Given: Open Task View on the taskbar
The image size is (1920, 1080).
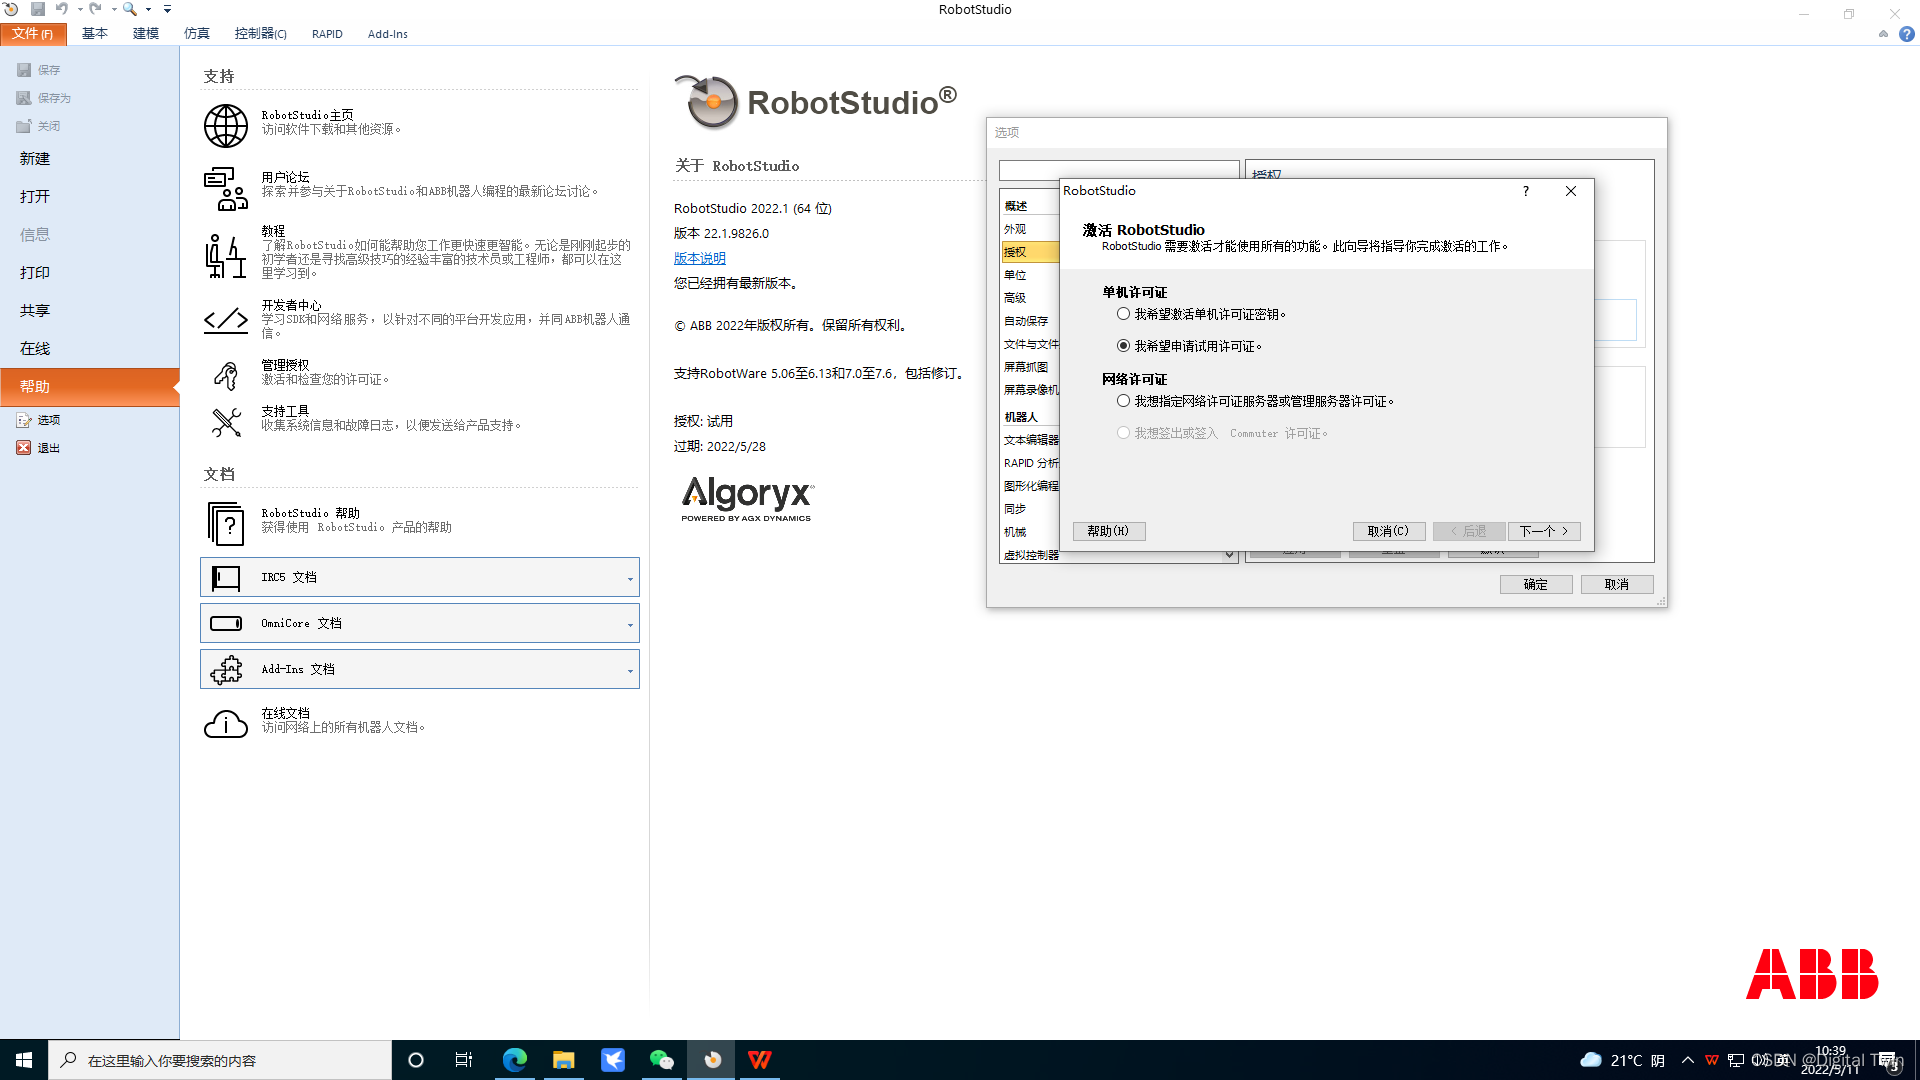Looking at the screenshot, I should click(464, 1060).
